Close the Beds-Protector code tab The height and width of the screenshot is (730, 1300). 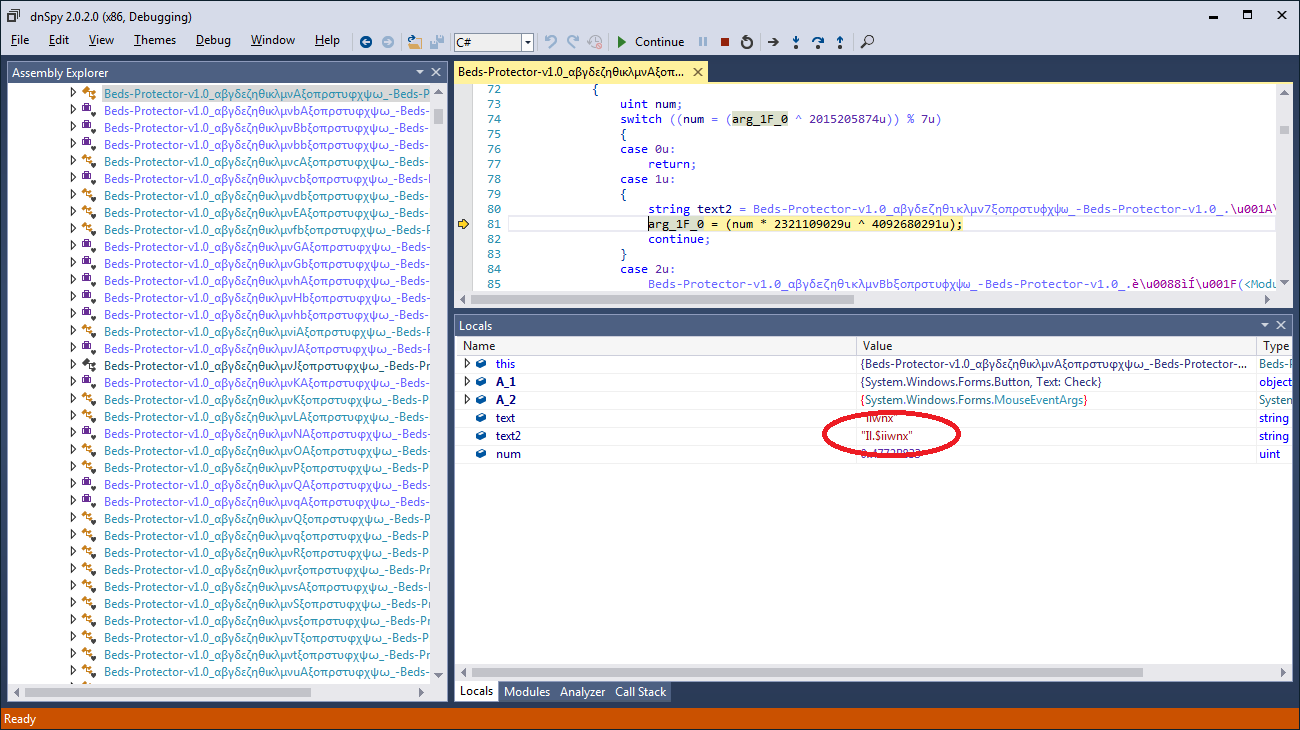tap(698, 72)
